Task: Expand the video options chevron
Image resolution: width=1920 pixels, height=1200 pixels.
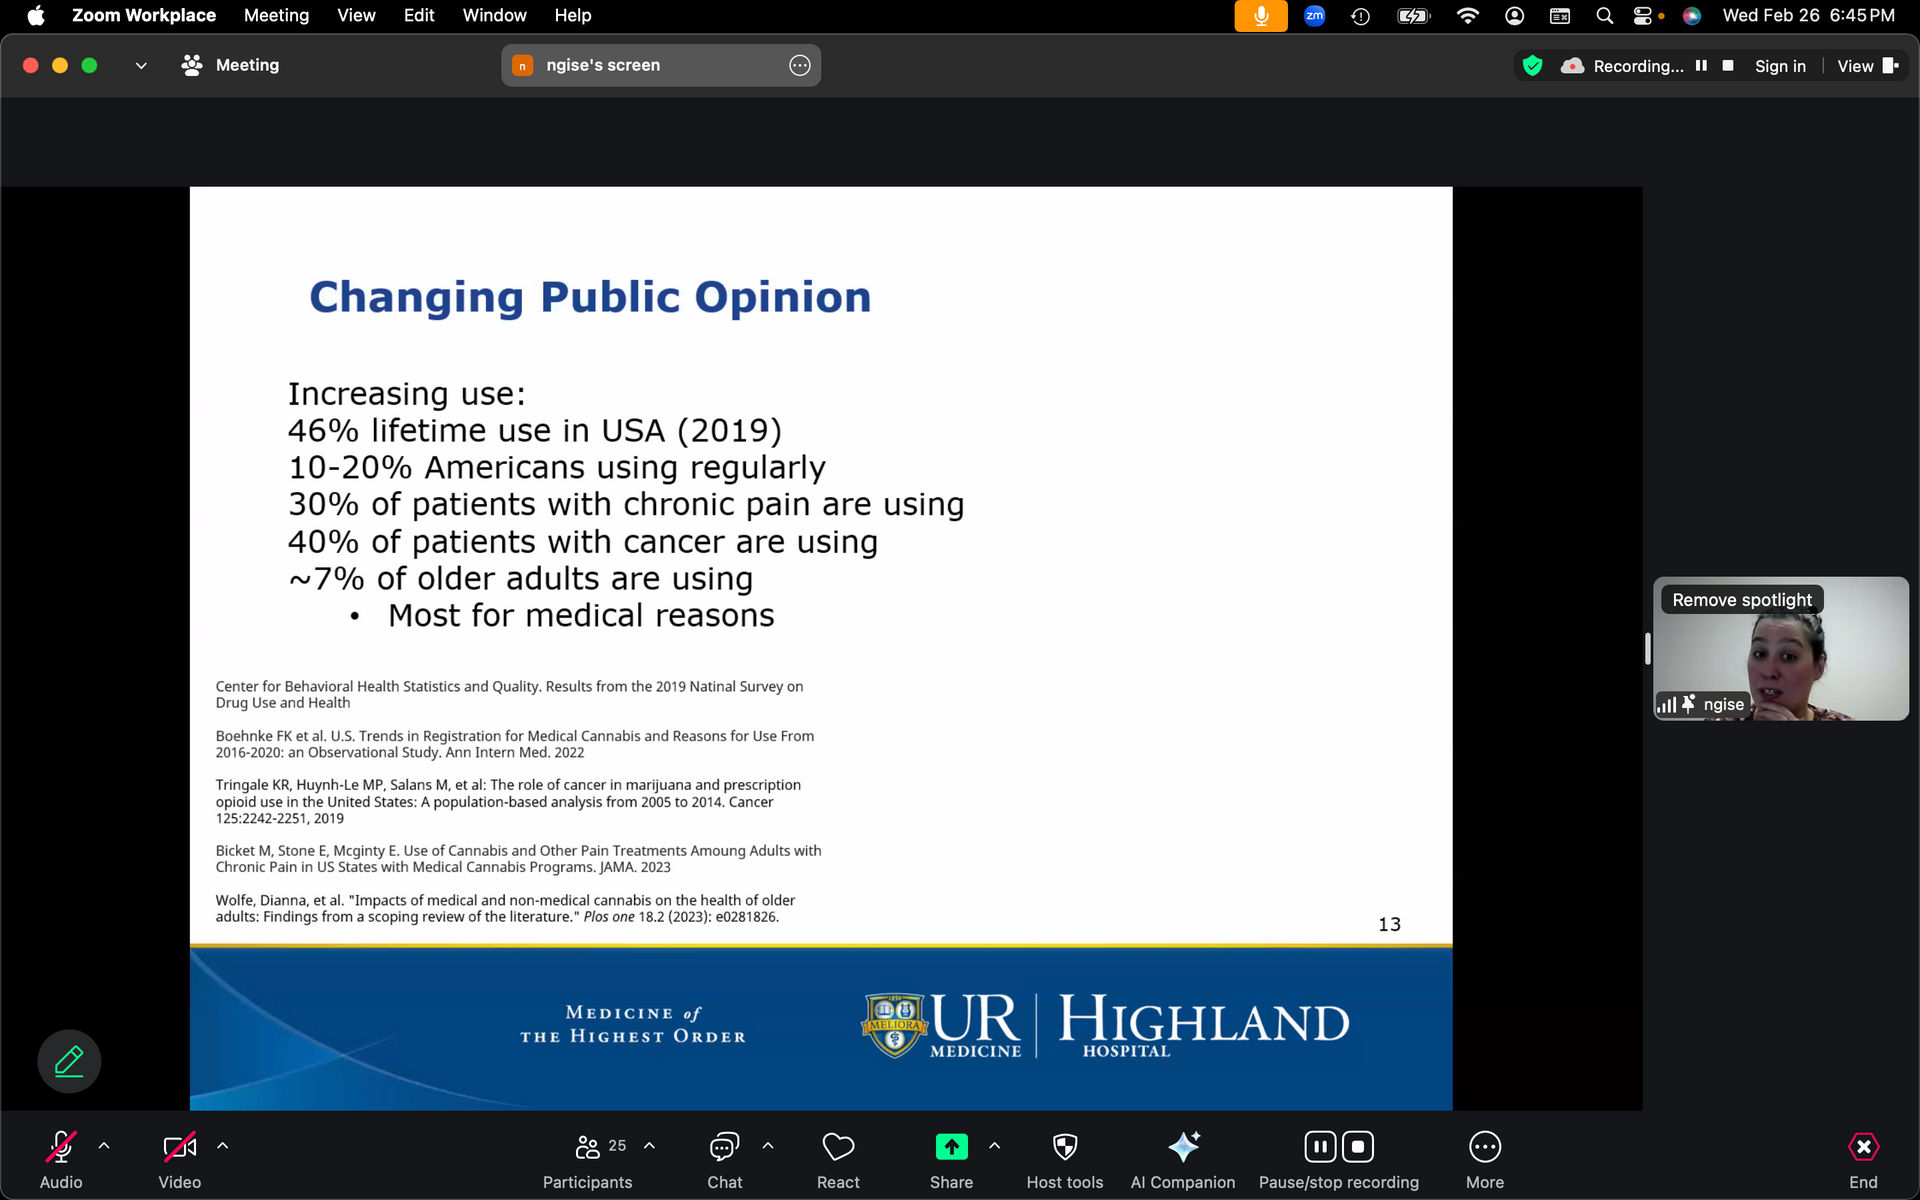Action: (x=223, y=1146)
